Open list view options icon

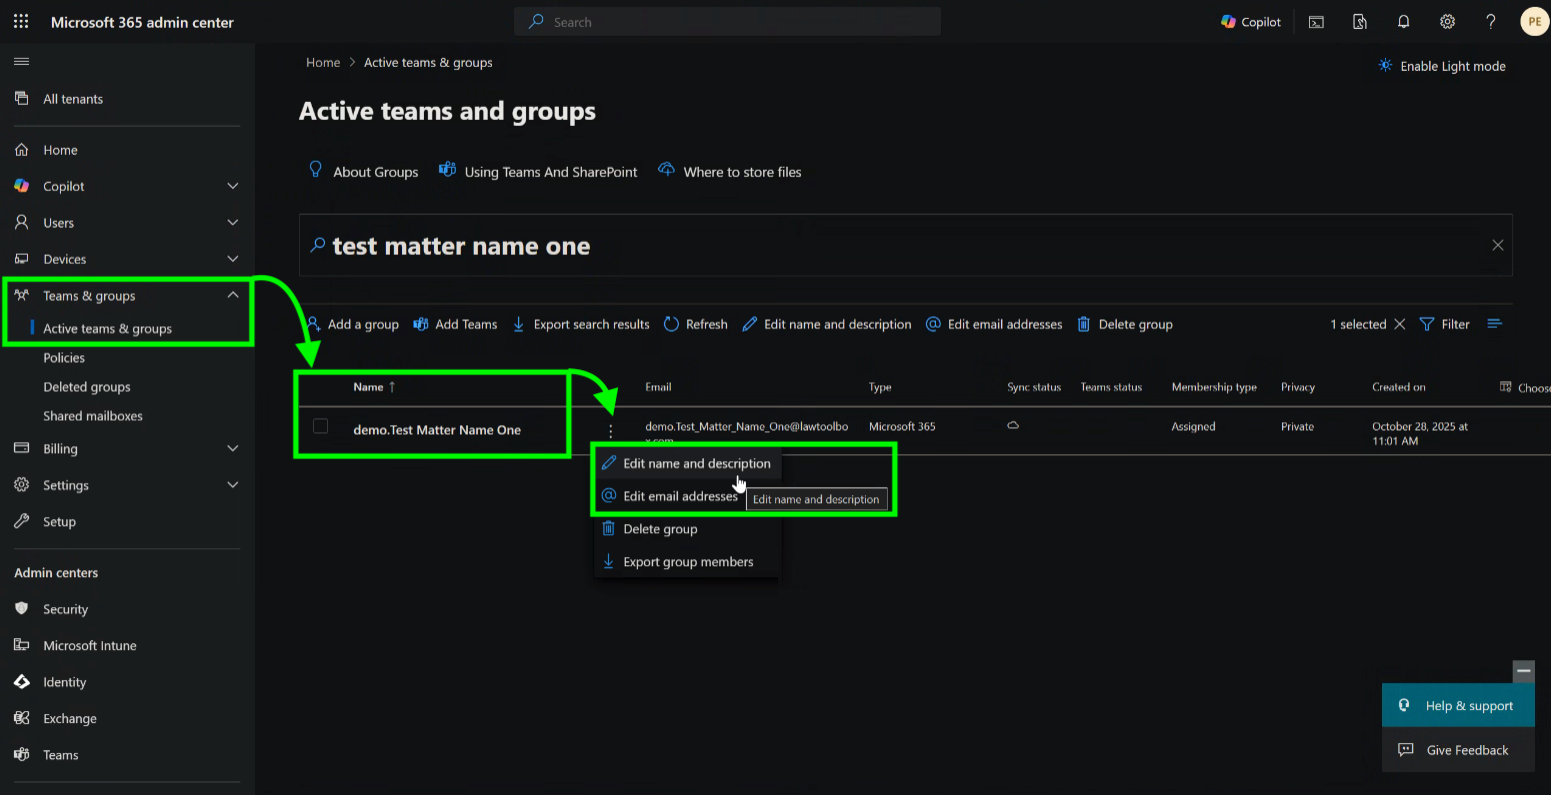1495,323
